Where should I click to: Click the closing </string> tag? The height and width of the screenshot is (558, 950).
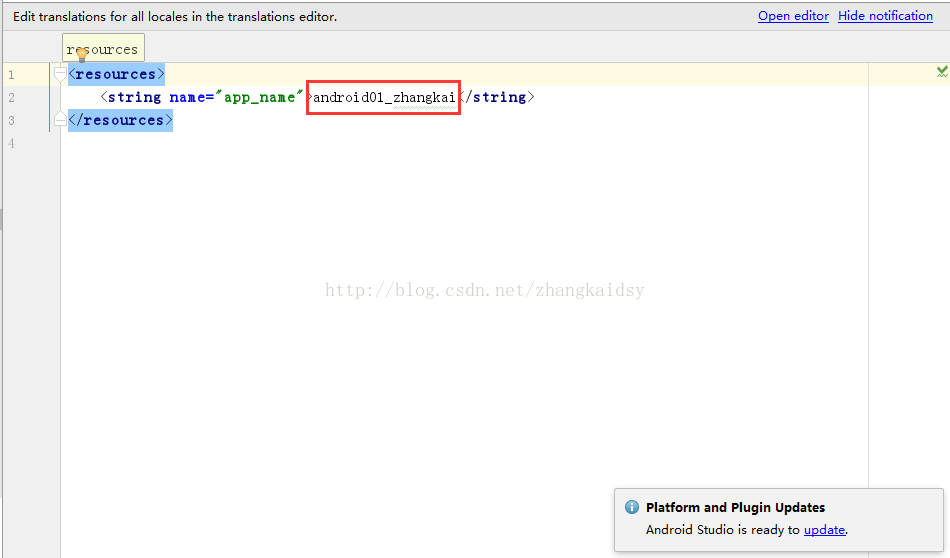tap(497, 97)
